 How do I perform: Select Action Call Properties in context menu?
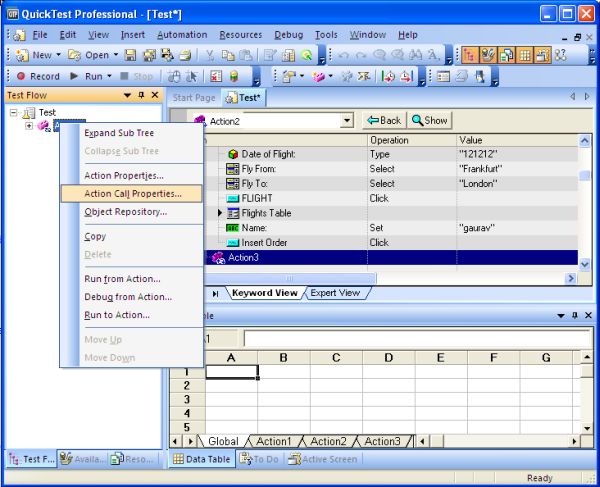[x=132, y=194]
